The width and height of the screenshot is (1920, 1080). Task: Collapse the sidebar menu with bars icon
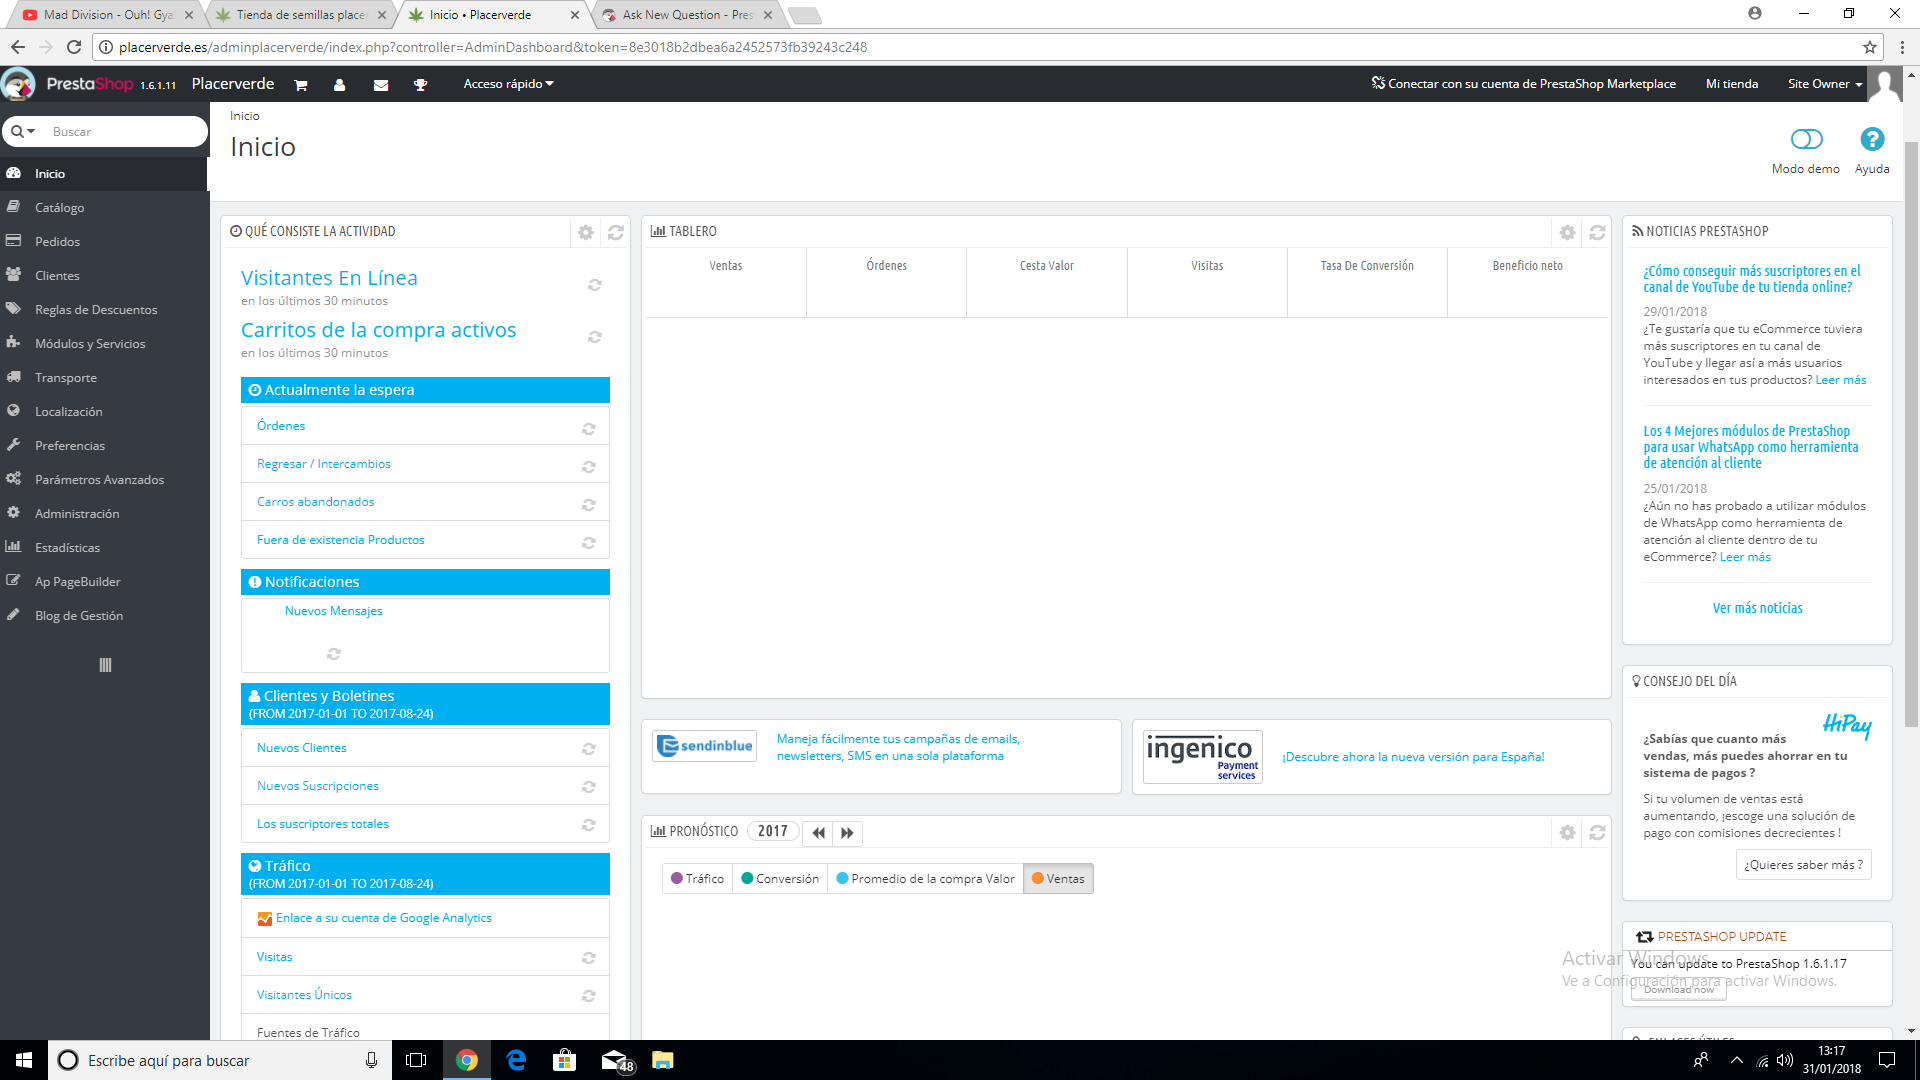pos(105,665)
